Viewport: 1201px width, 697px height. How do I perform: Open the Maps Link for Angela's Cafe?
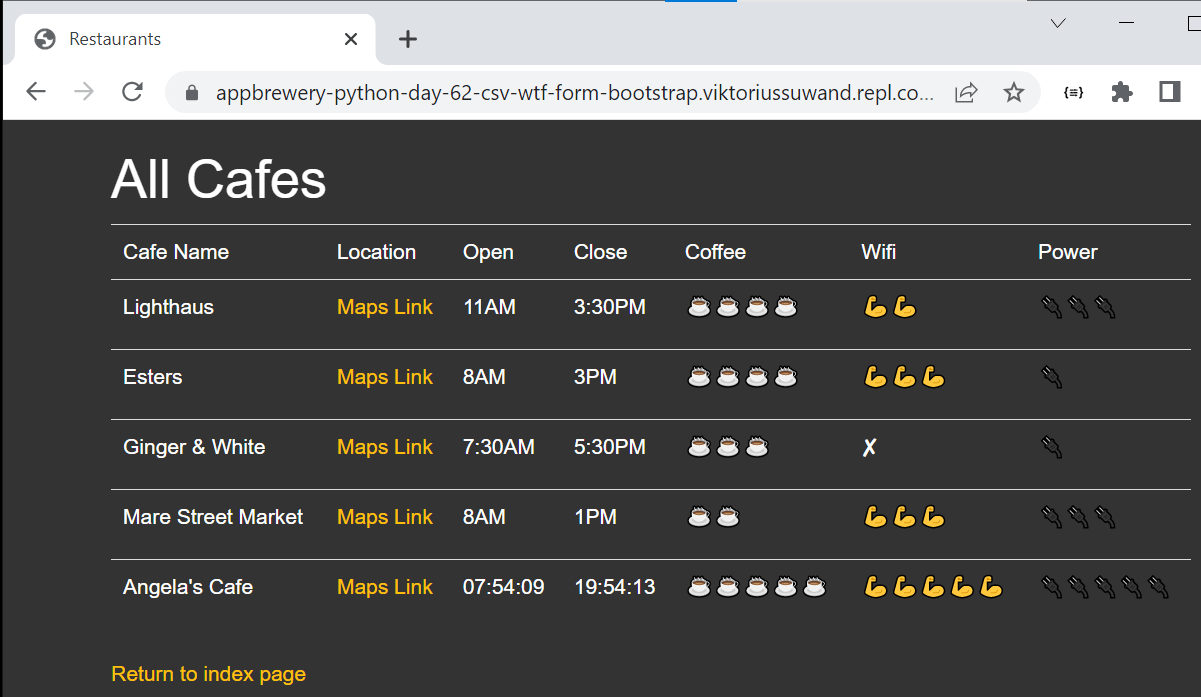click(385, 587)
